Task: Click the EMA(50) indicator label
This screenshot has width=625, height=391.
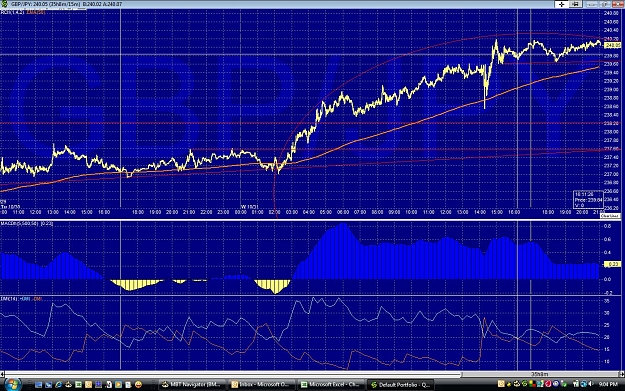Action: [36, 12]
